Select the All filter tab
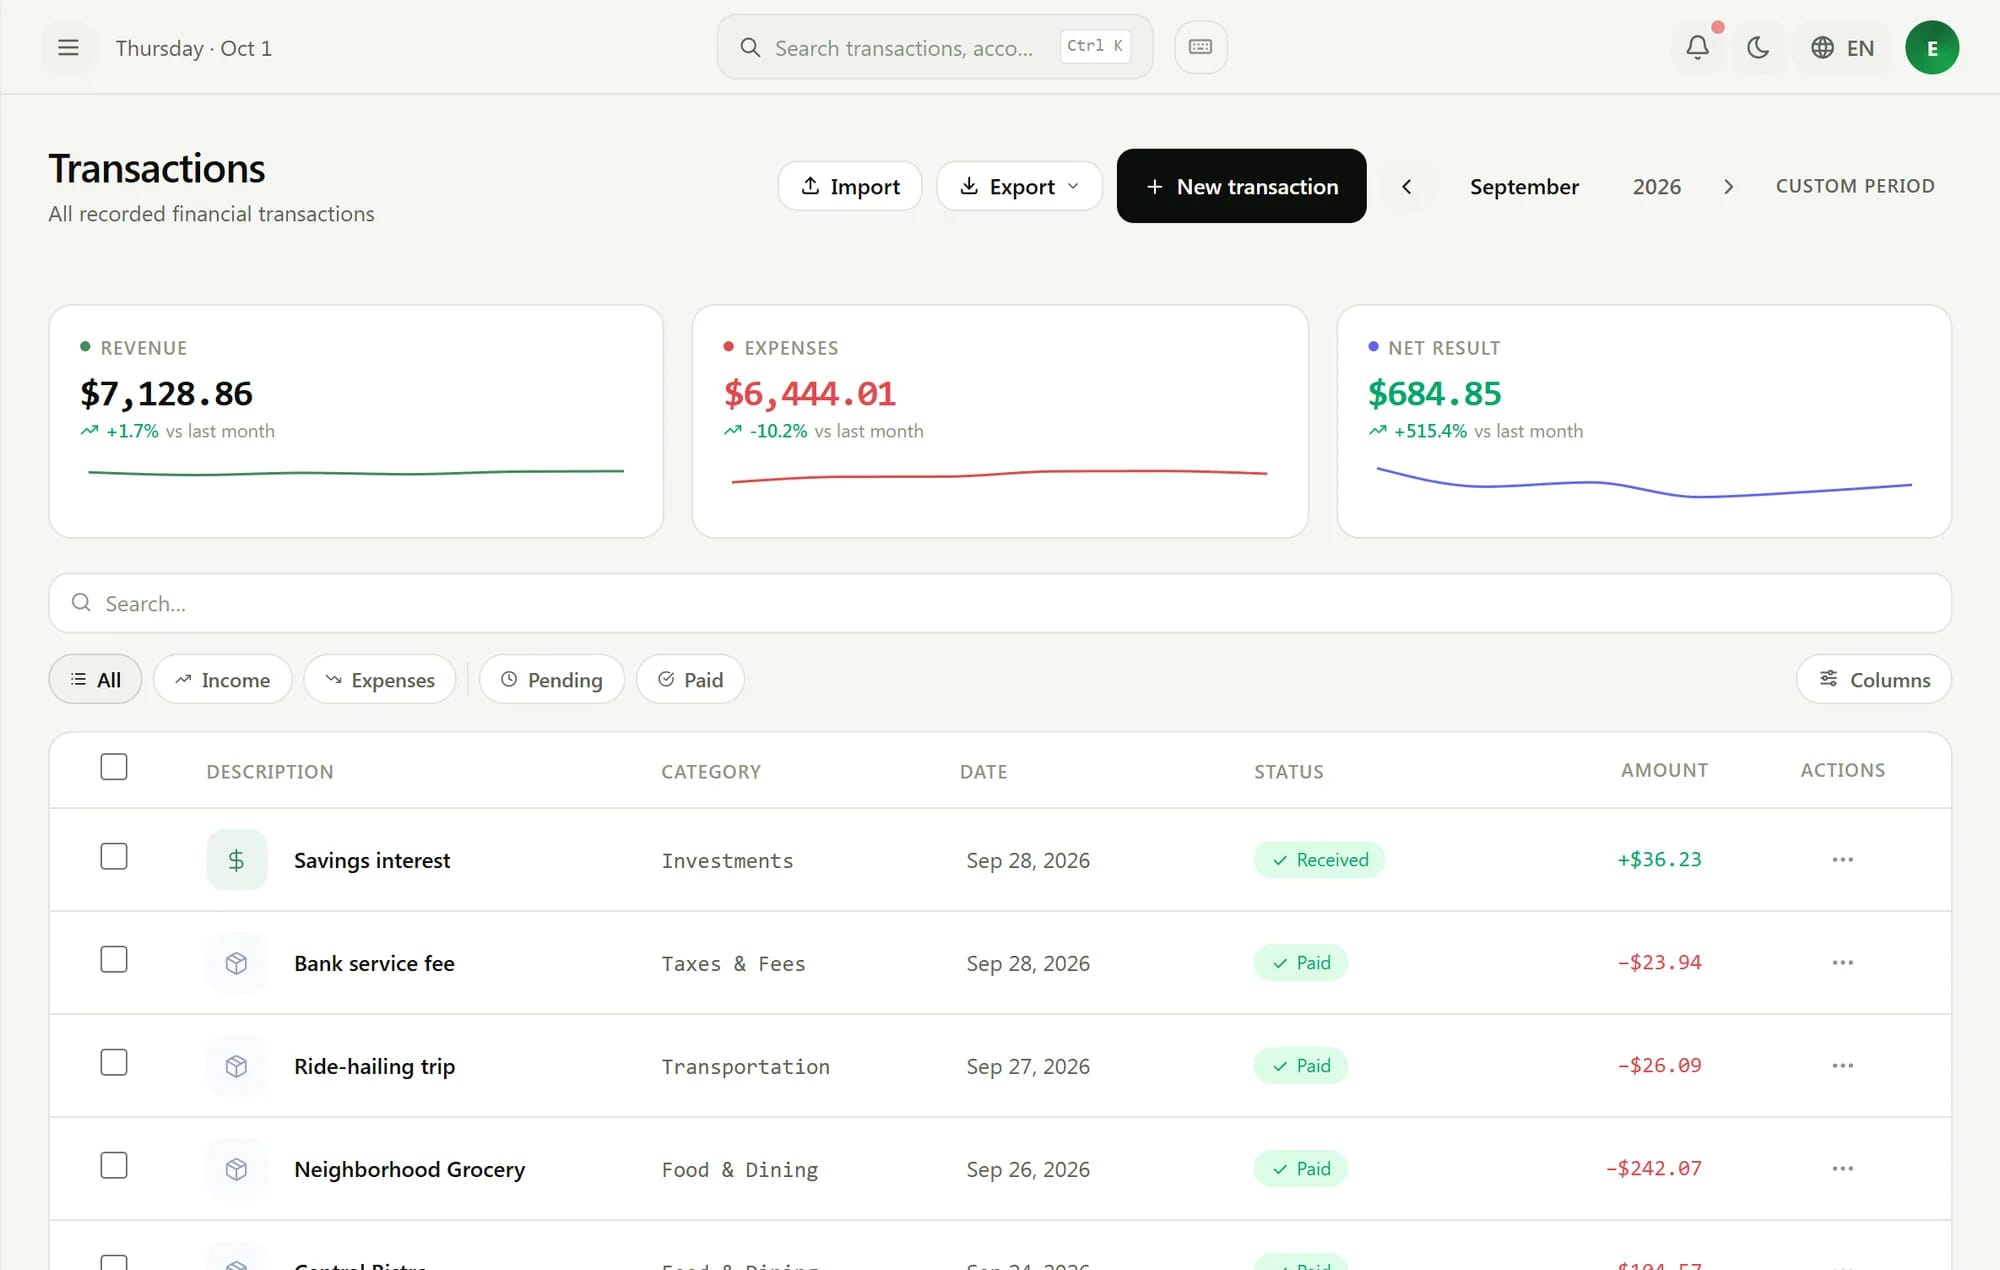The width and height of the screenshot is (2000, 1270). (95, 680)
